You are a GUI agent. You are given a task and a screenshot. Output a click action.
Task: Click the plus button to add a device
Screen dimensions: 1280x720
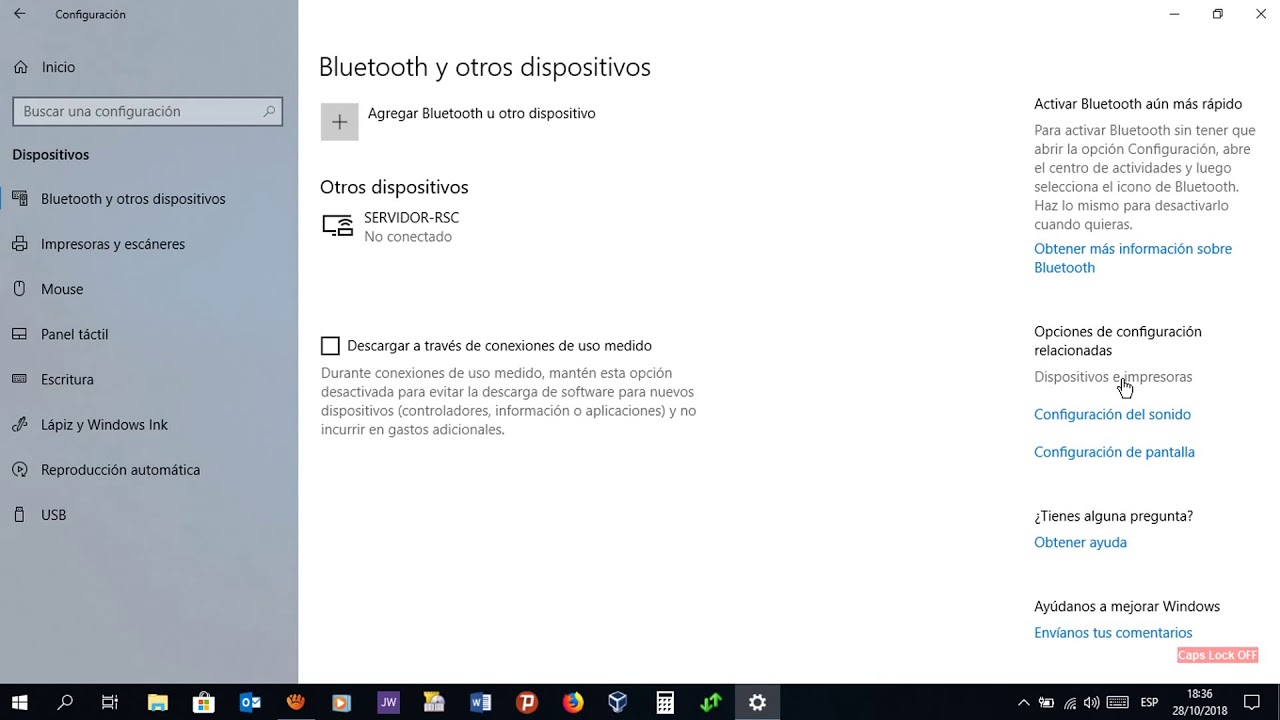pos(340,122)
